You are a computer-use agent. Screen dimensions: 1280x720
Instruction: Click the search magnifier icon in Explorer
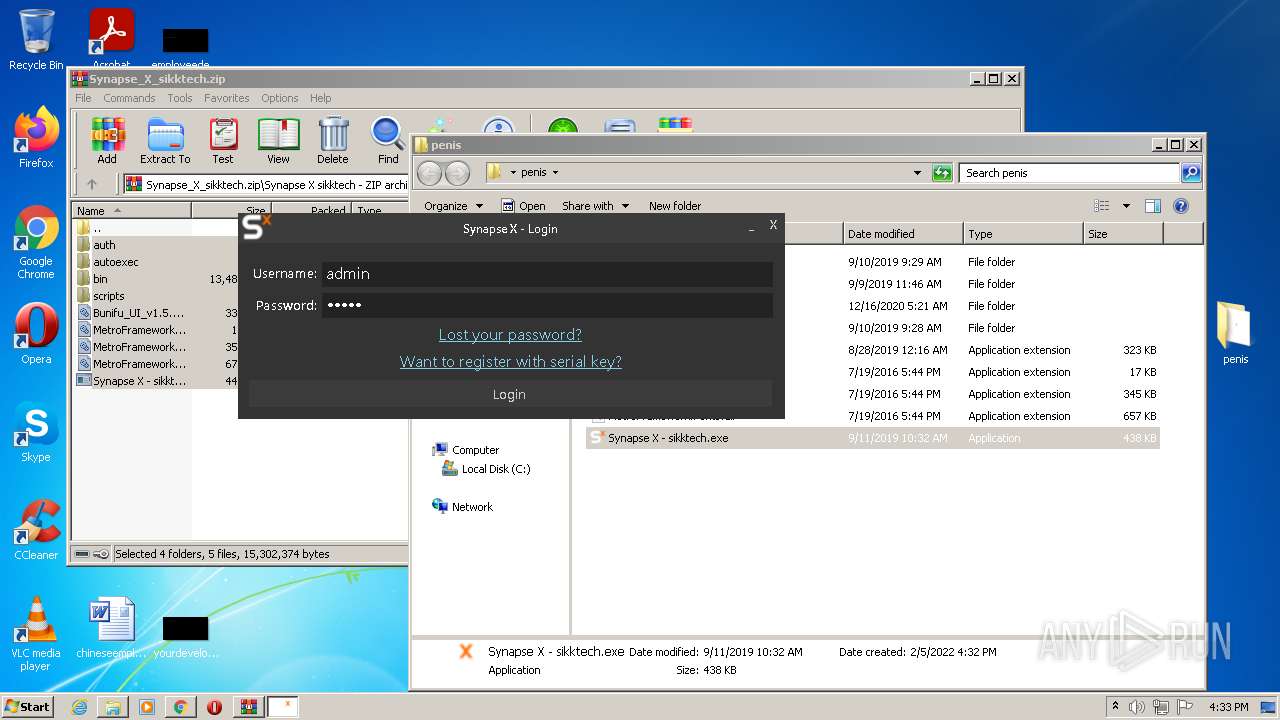(1190, 173)
